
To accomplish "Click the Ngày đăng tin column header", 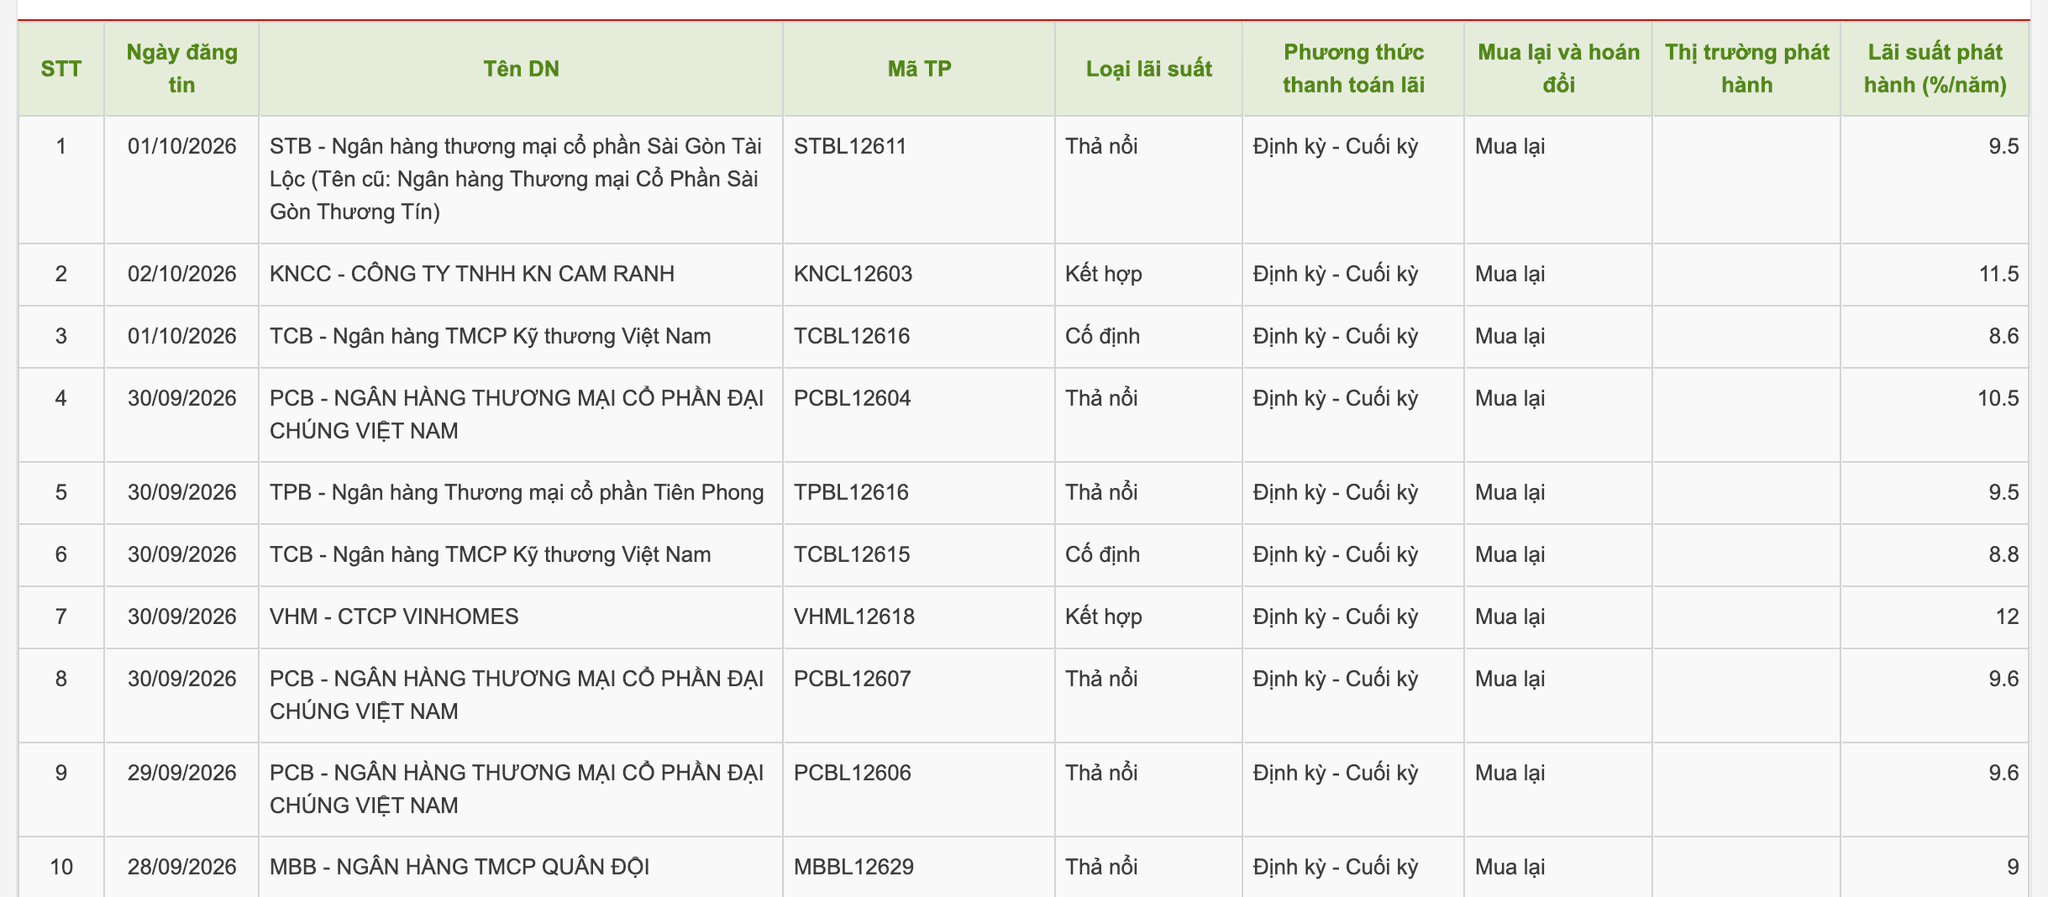I will [x=182, y=69].
